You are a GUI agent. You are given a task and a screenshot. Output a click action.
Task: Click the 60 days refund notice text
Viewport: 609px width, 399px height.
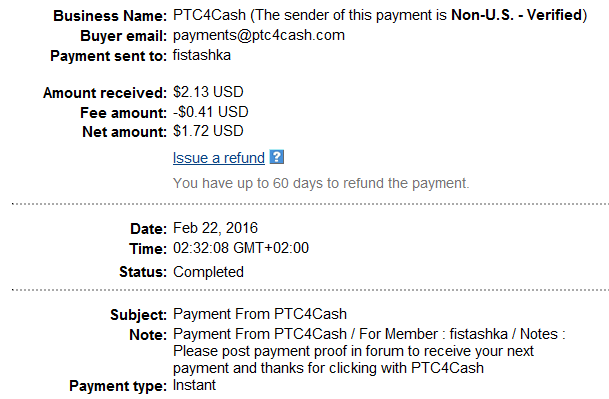point(321,183)
